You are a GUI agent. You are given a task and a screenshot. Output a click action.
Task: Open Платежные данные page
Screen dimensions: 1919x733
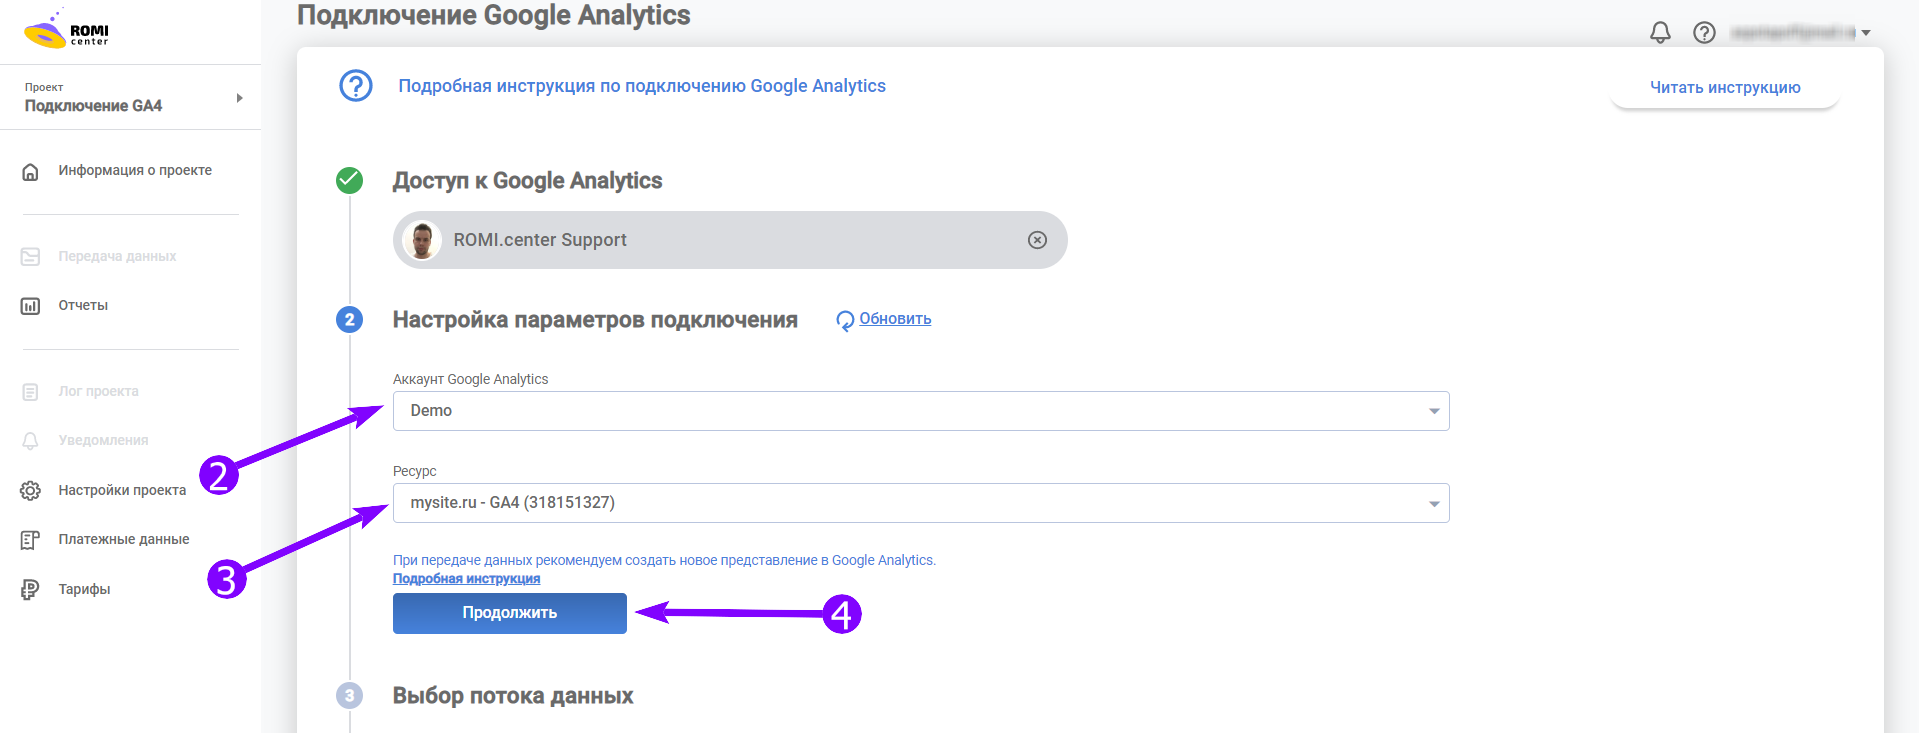tap(124, 539)
